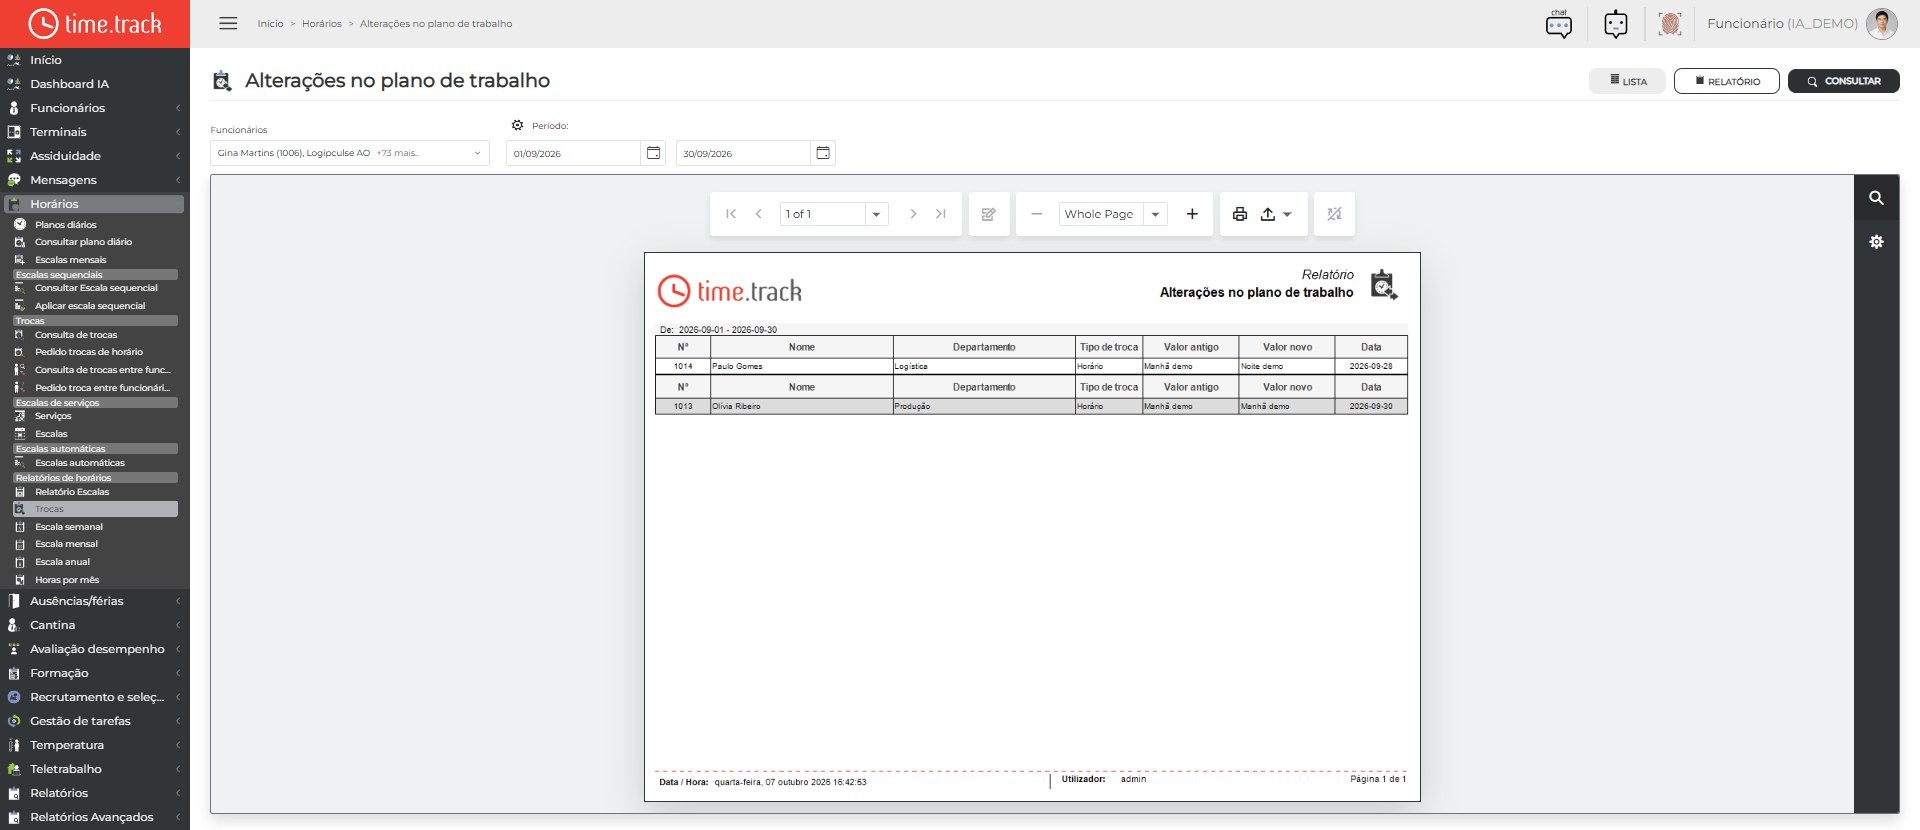Image resolution: width=1920 pixels, height=830 pixels.
Task: Click the zoom in plus icon
Action: tap(1192, 214)
